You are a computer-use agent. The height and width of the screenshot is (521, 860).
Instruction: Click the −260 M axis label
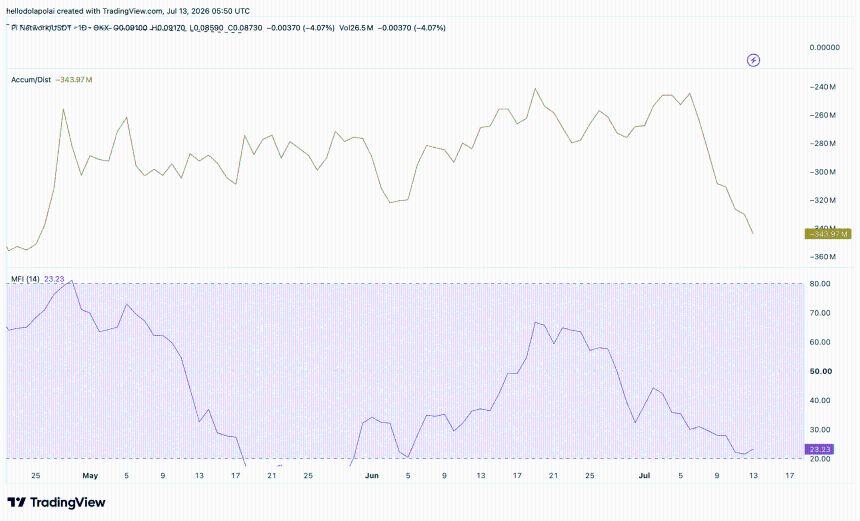tap(823, 115)
